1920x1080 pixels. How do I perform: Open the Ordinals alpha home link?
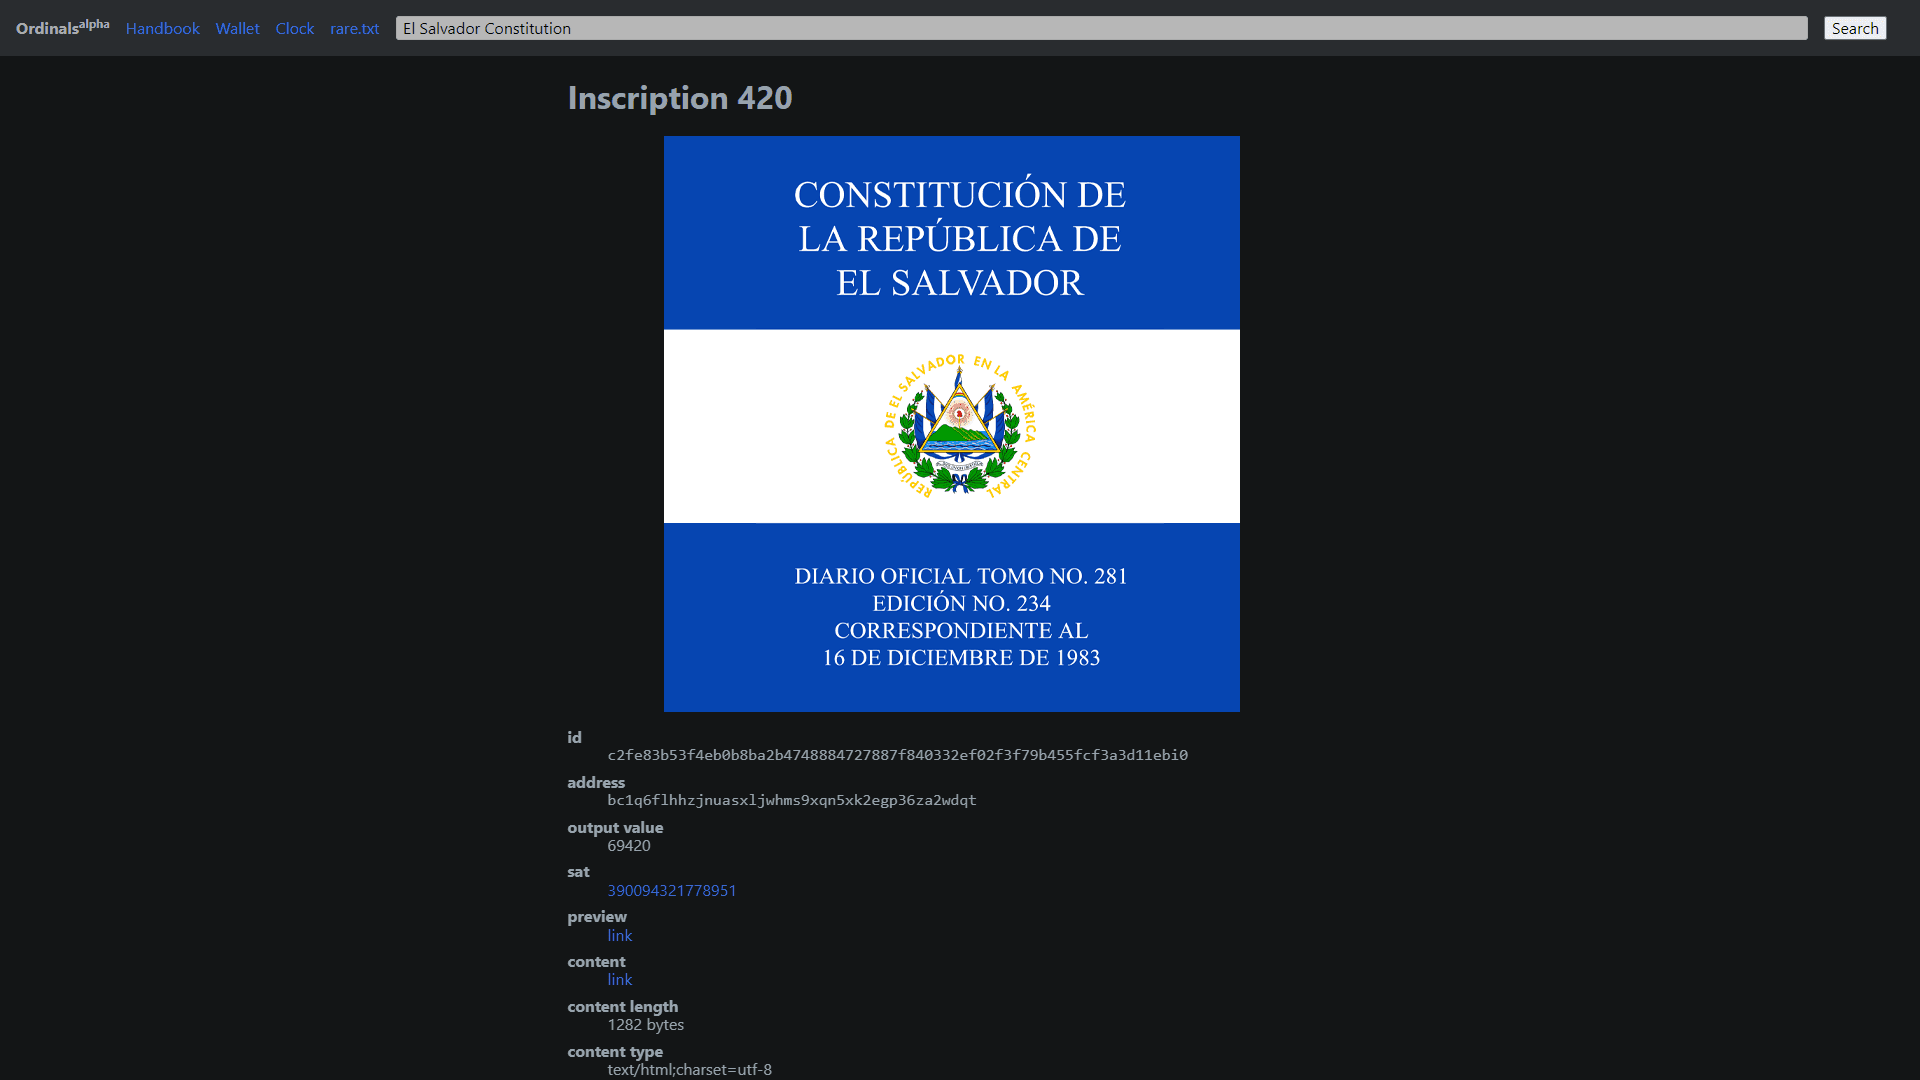tap(62, 27)
